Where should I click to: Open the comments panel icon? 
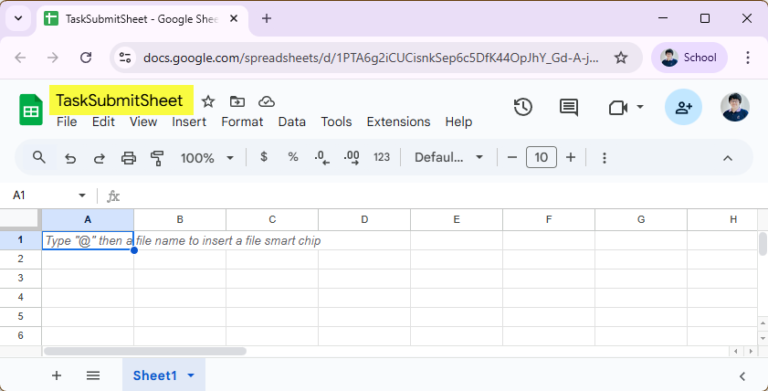568,107
